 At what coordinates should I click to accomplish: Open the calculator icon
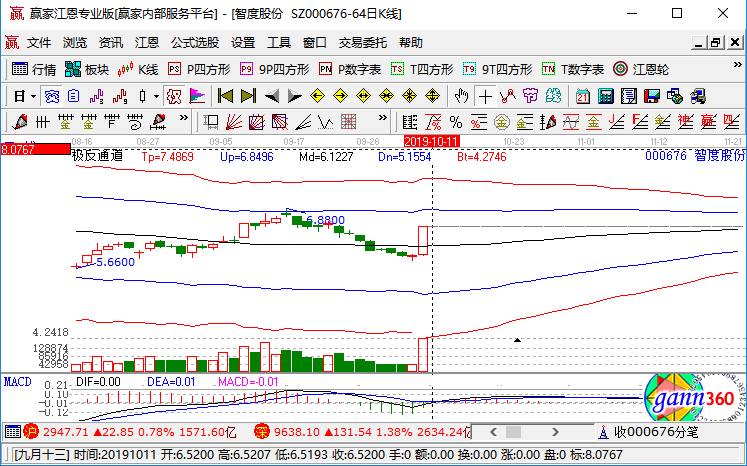pos(605,96)
